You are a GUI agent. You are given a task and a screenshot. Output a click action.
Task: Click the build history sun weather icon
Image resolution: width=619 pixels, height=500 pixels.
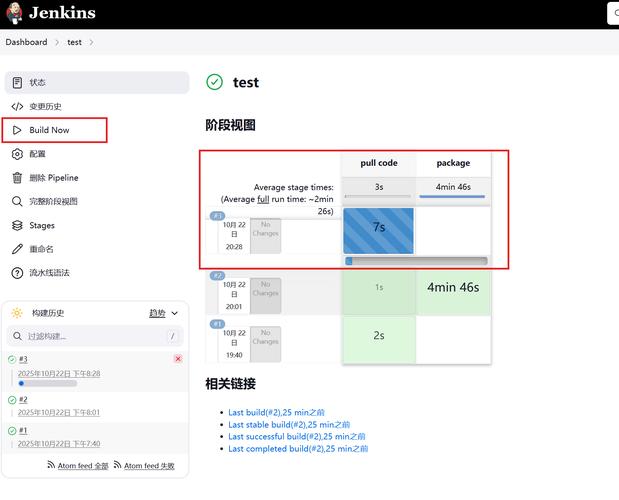(17, 313)
